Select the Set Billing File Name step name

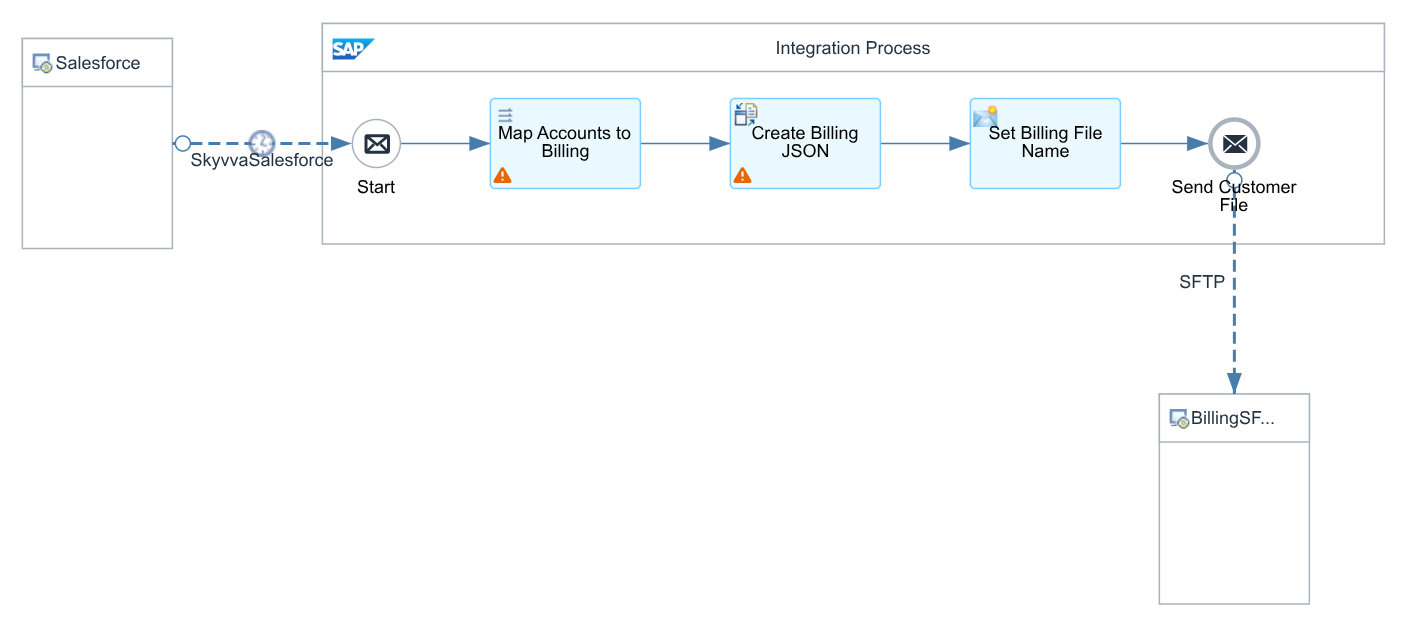(1045, 142)
